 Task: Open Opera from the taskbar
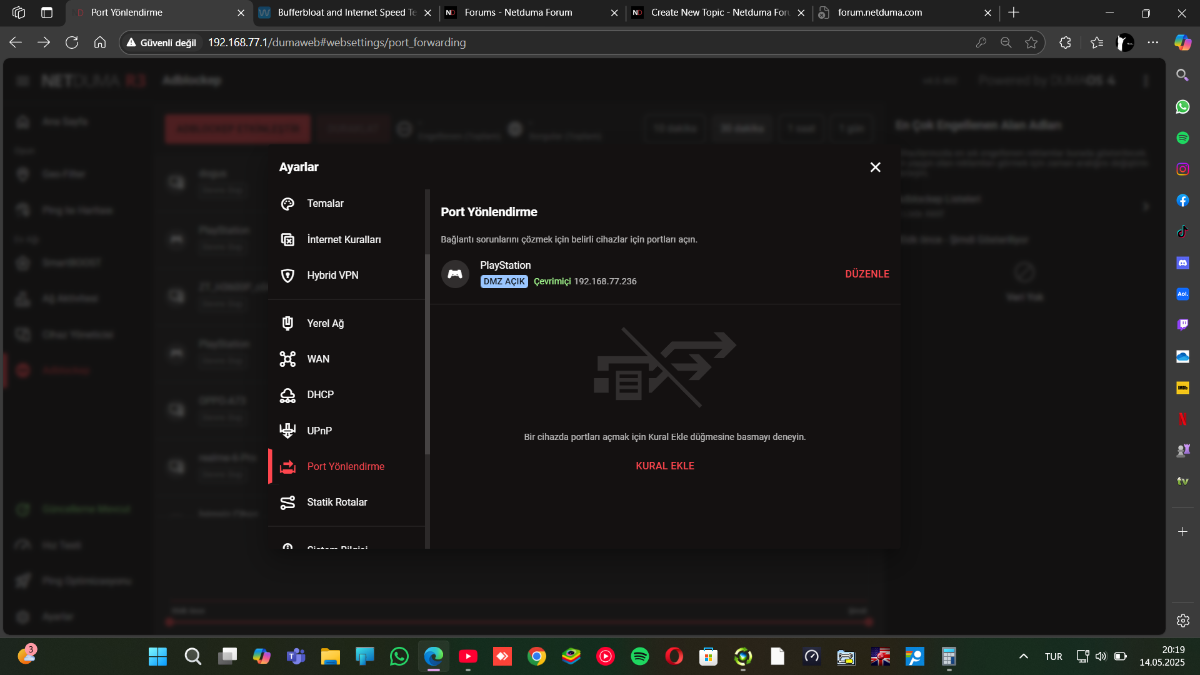pos(674,656)
